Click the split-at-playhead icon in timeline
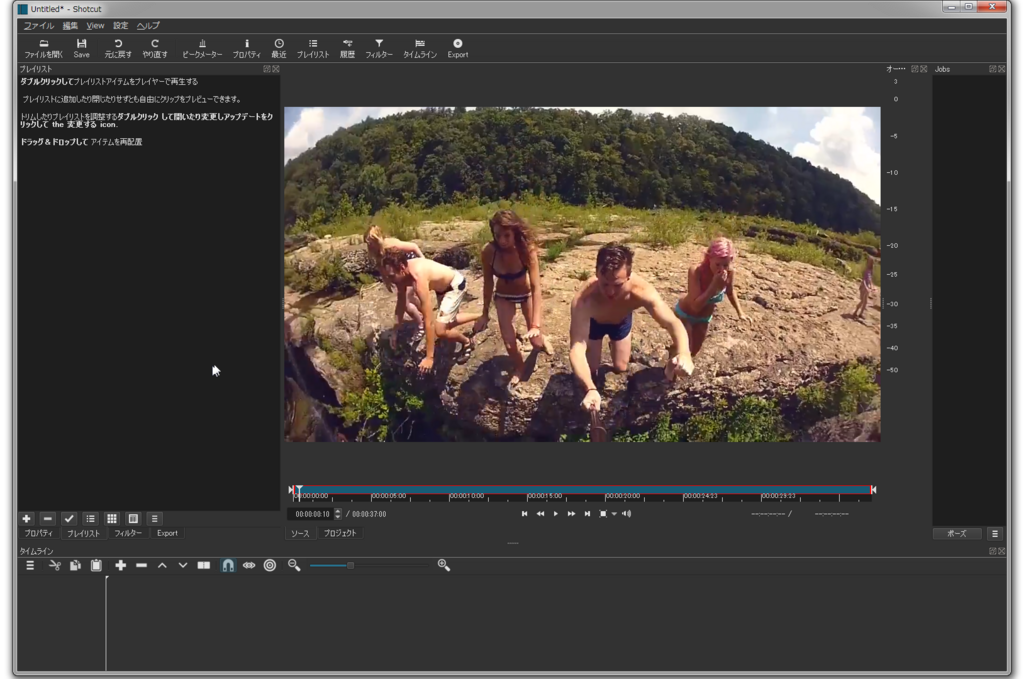This screenshot has width=1024, height=679. (x=204, y=565)
